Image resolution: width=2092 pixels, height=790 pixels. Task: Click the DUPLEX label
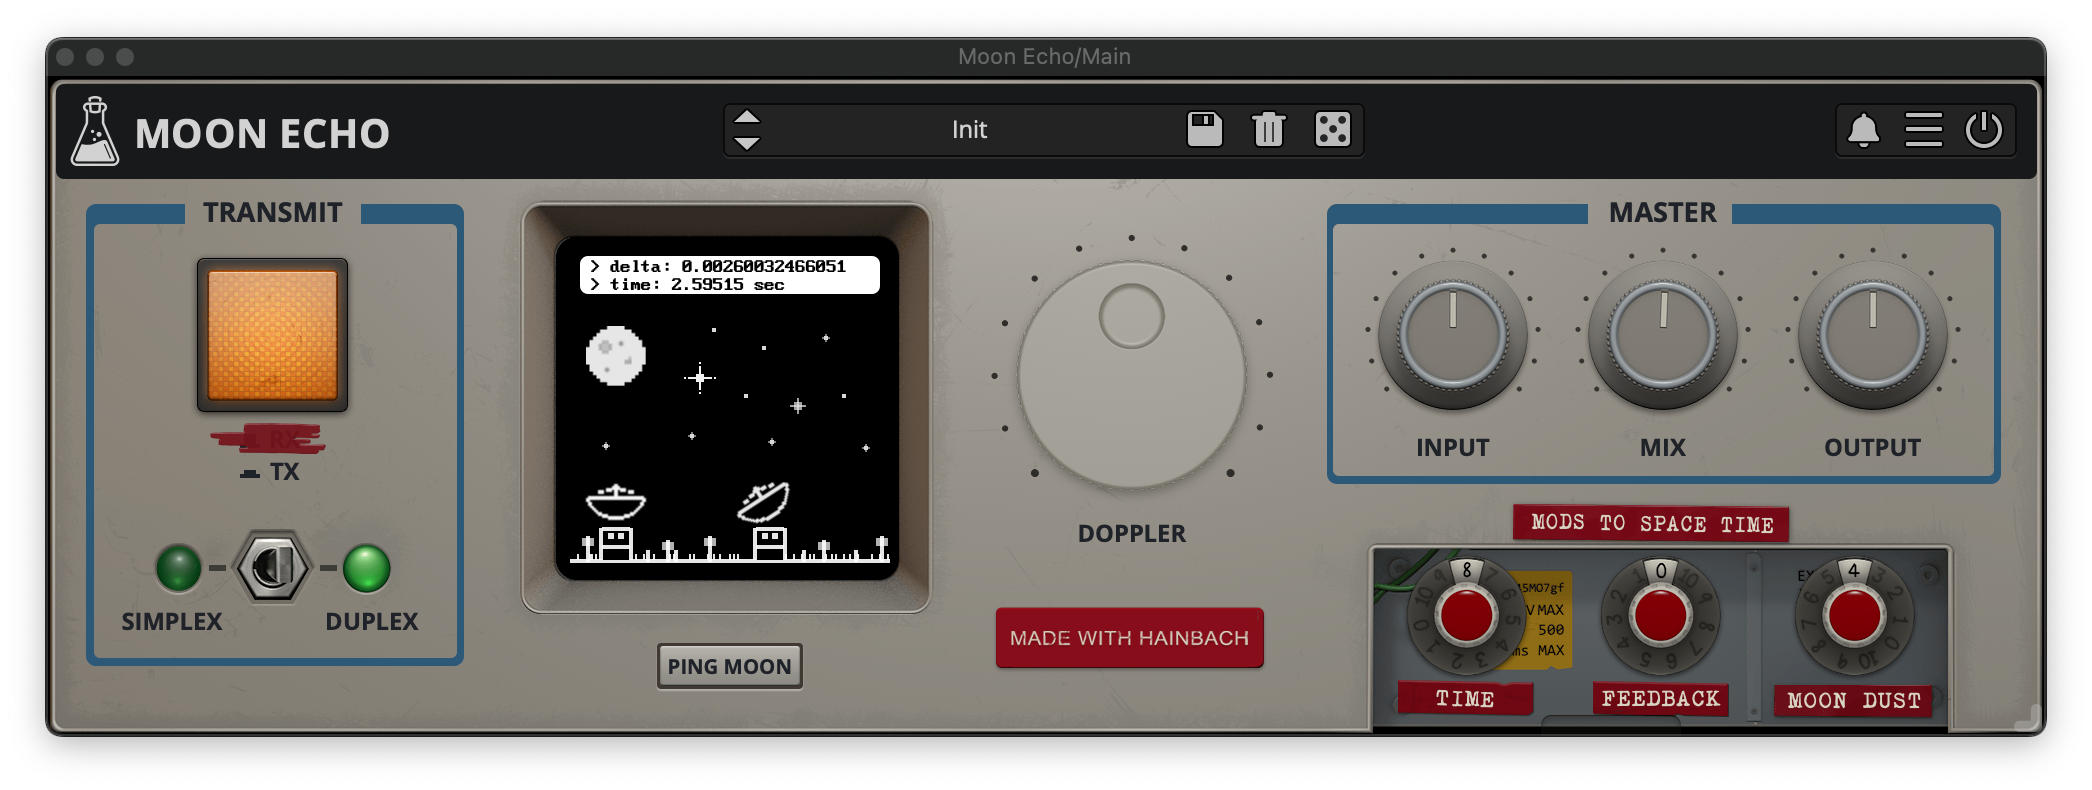[372, 622]
